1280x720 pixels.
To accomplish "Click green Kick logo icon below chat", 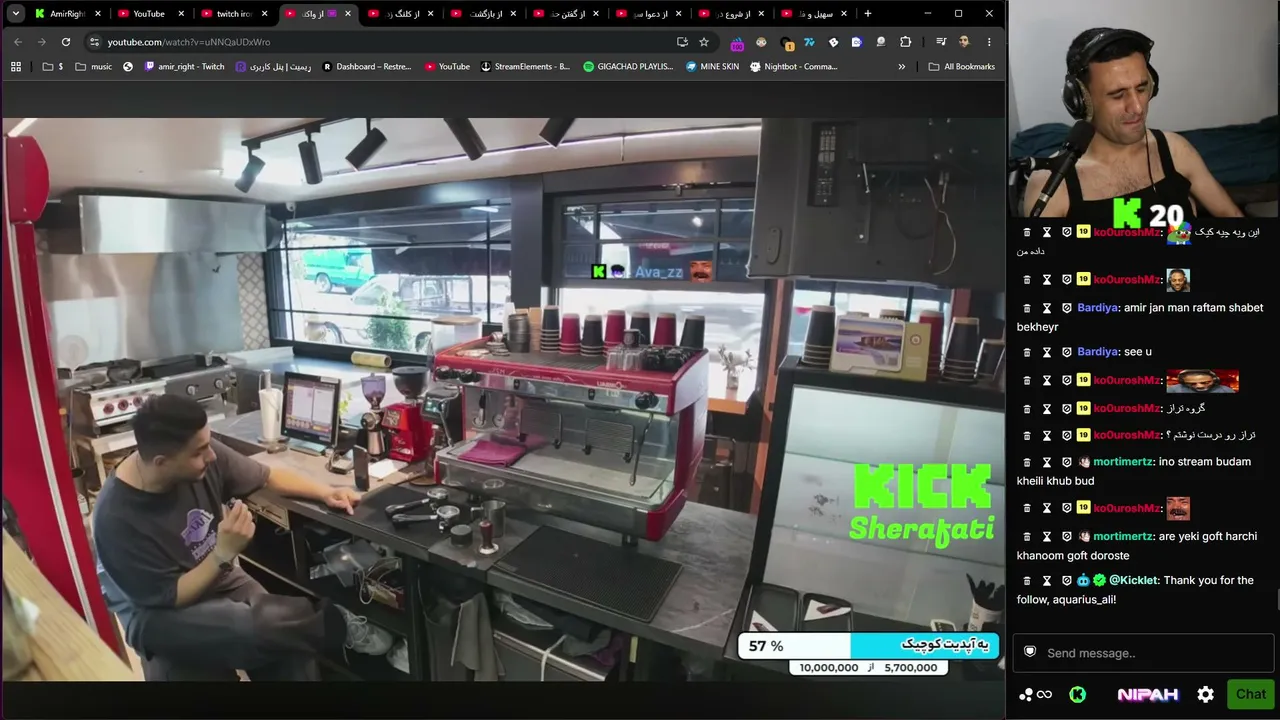I will click(x=1077, y=694).
